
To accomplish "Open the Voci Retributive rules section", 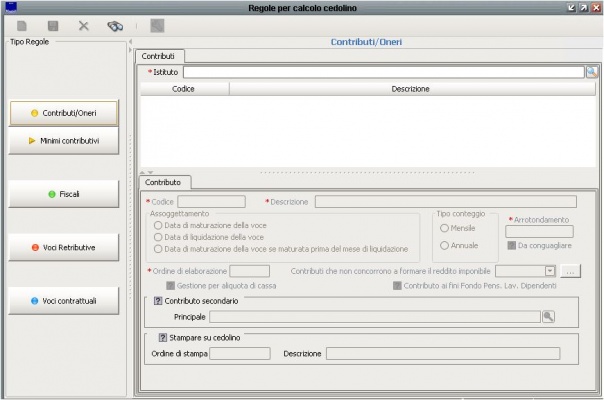I will 63,247.
